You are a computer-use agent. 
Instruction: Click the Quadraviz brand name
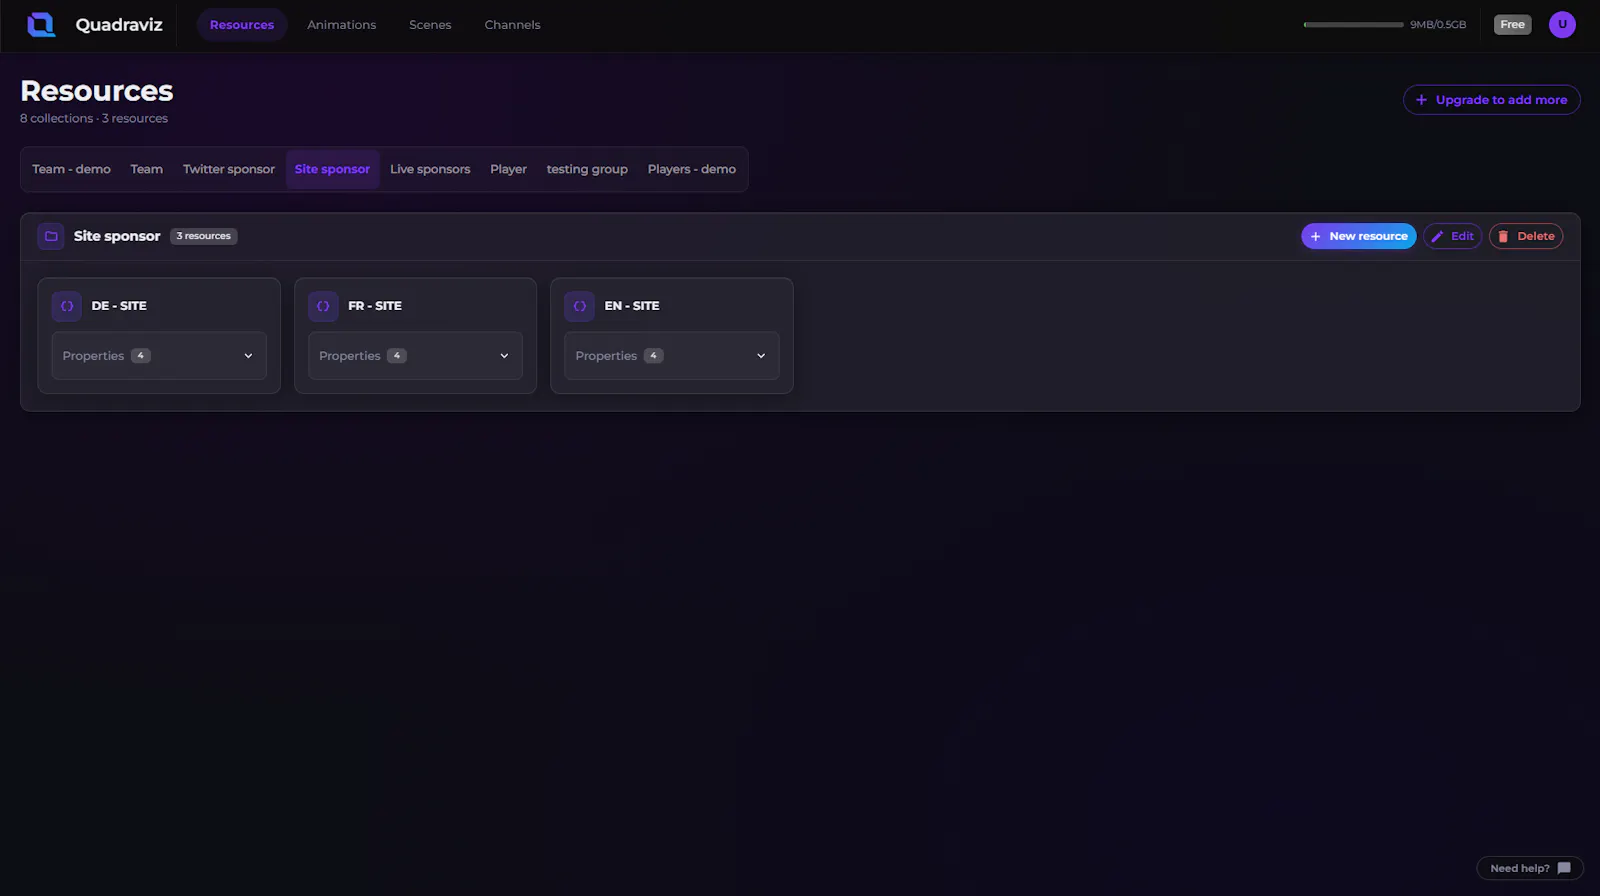click(119, 24)
